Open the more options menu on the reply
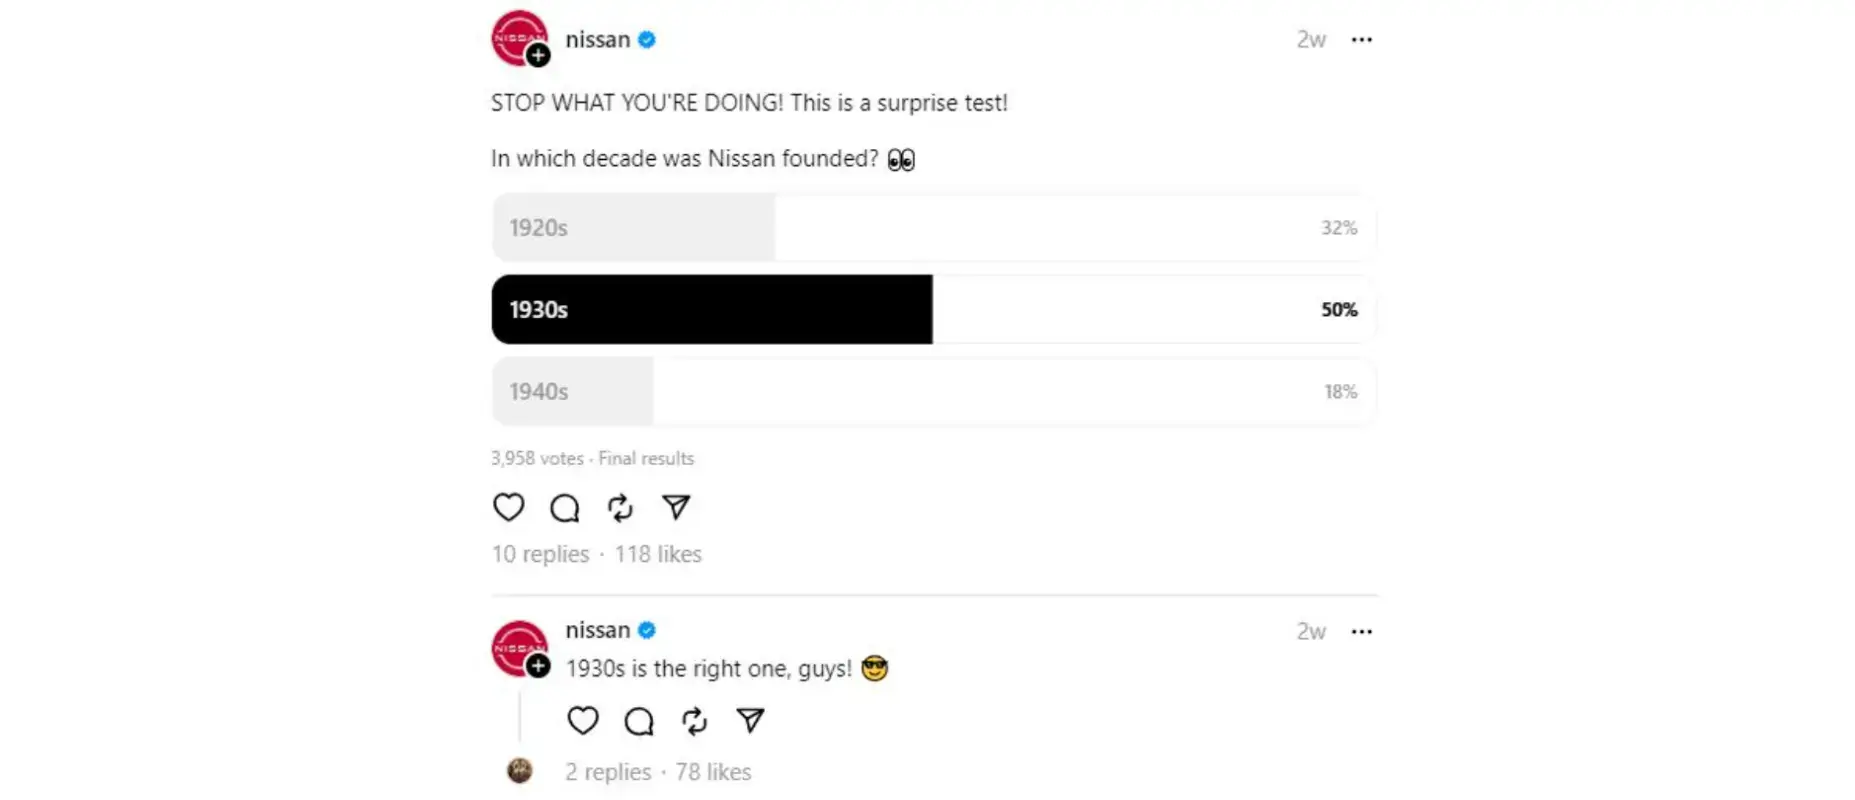1855x800 pixels. [1362, 631]
